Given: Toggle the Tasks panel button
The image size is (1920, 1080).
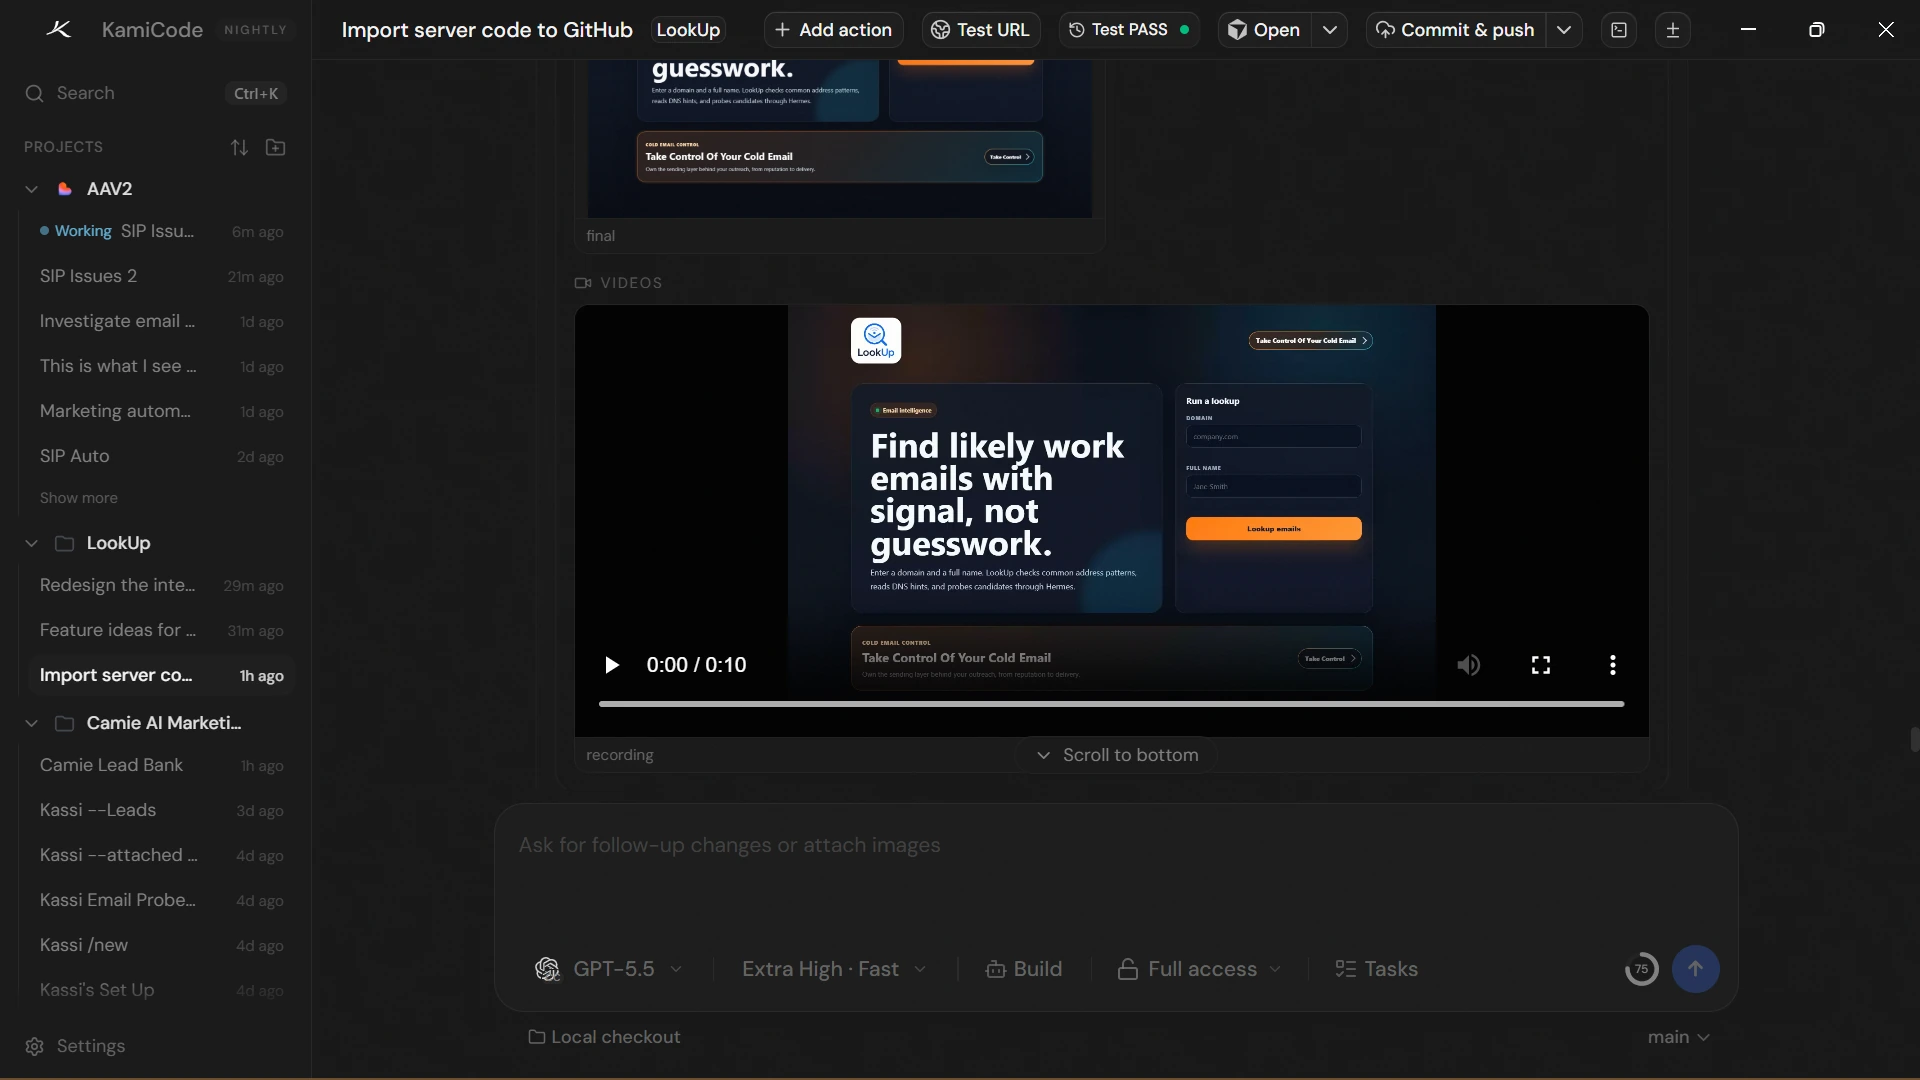Looking at the screenshot, I should 1376,969.
